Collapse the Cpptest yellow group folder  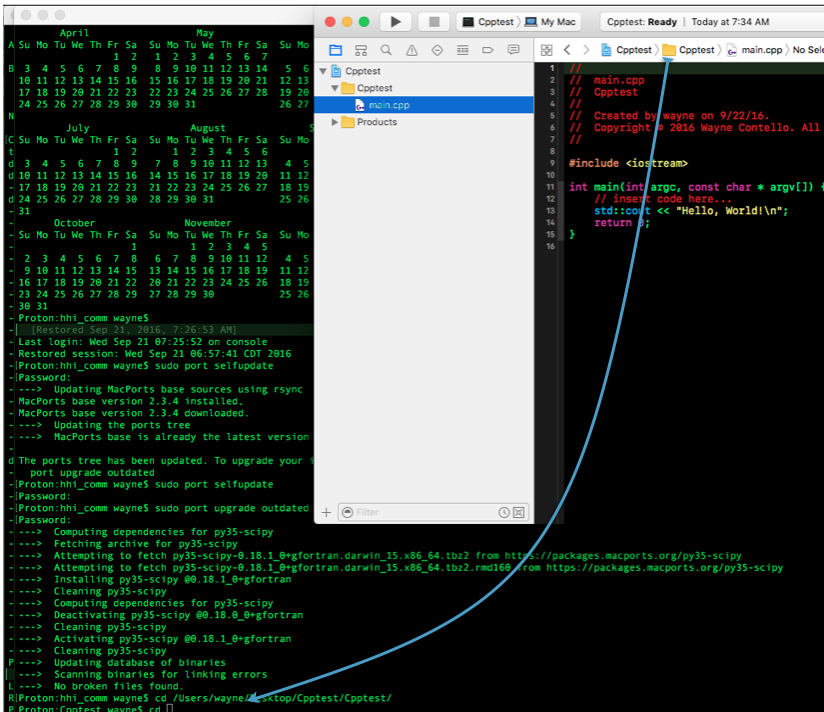[x=335, y=88]
